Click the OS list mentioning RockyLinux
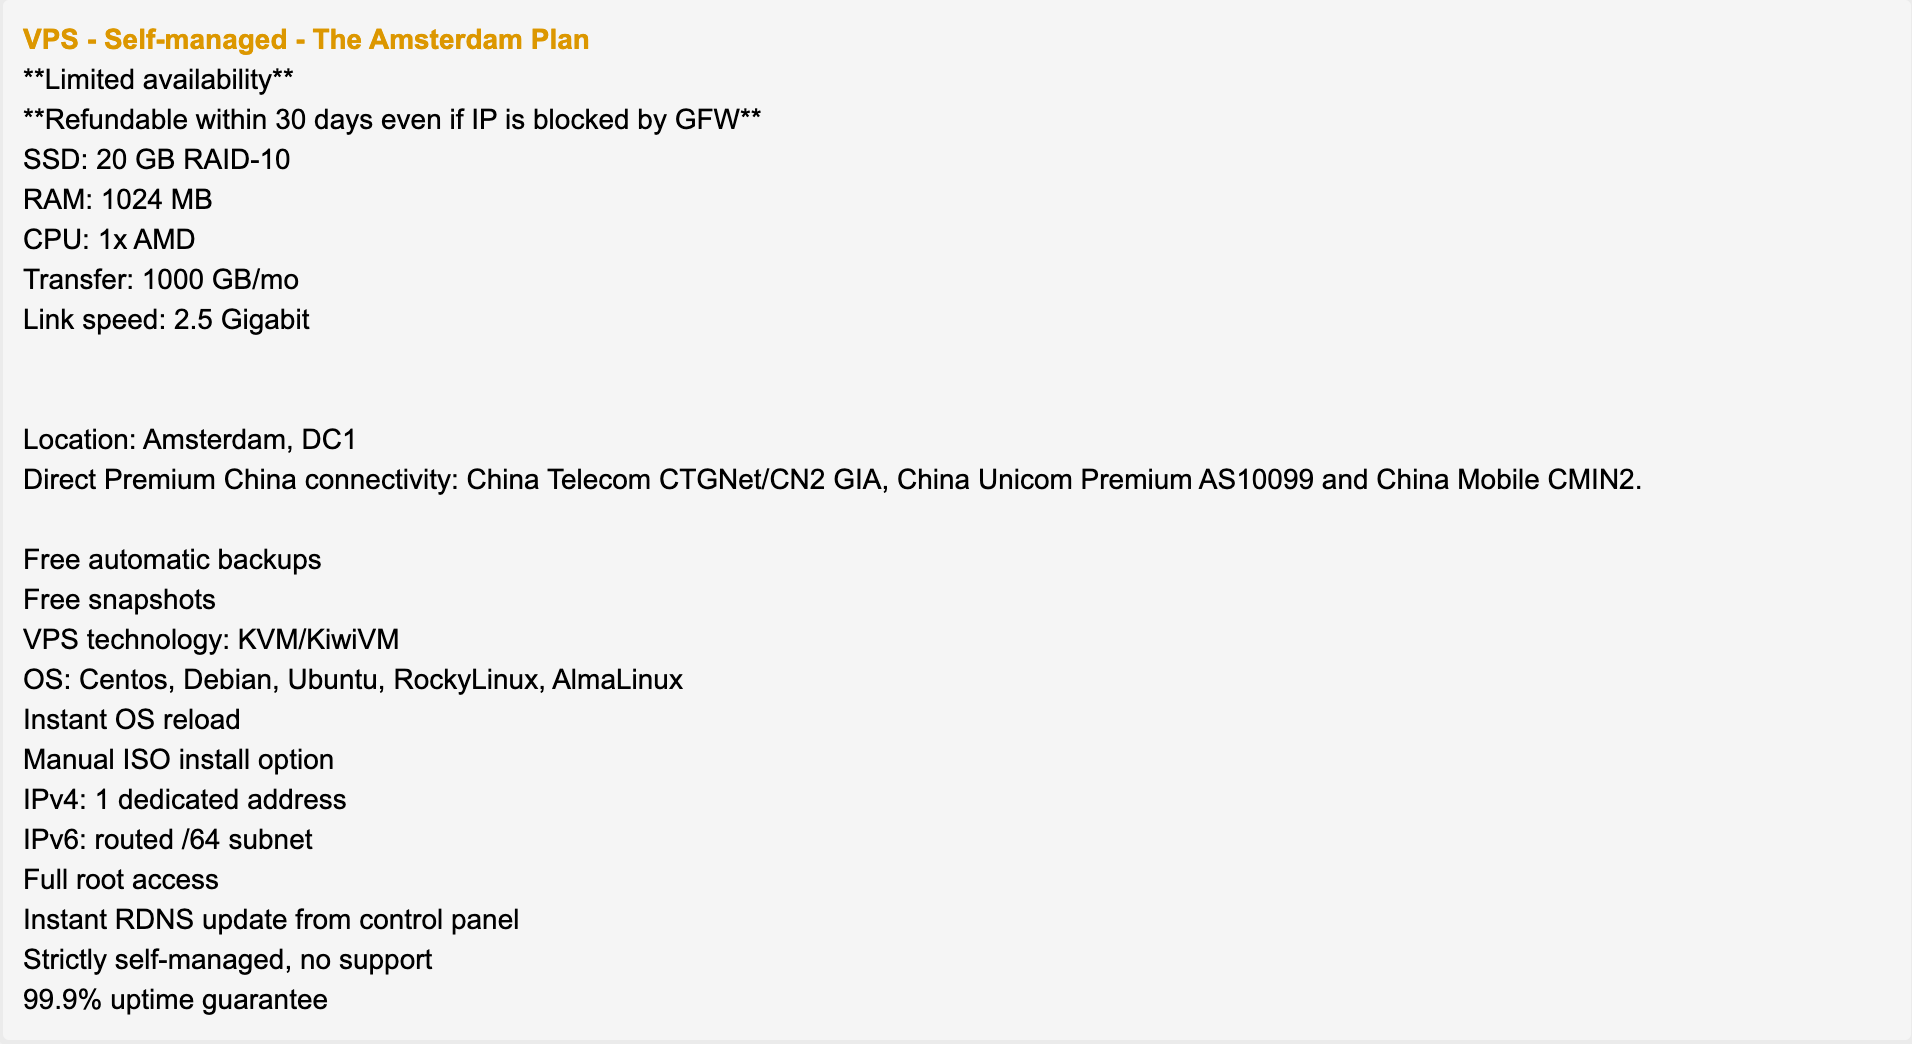Image resolution: width=1912 pixels, height=1044 pixels. (x=353, y=680)
